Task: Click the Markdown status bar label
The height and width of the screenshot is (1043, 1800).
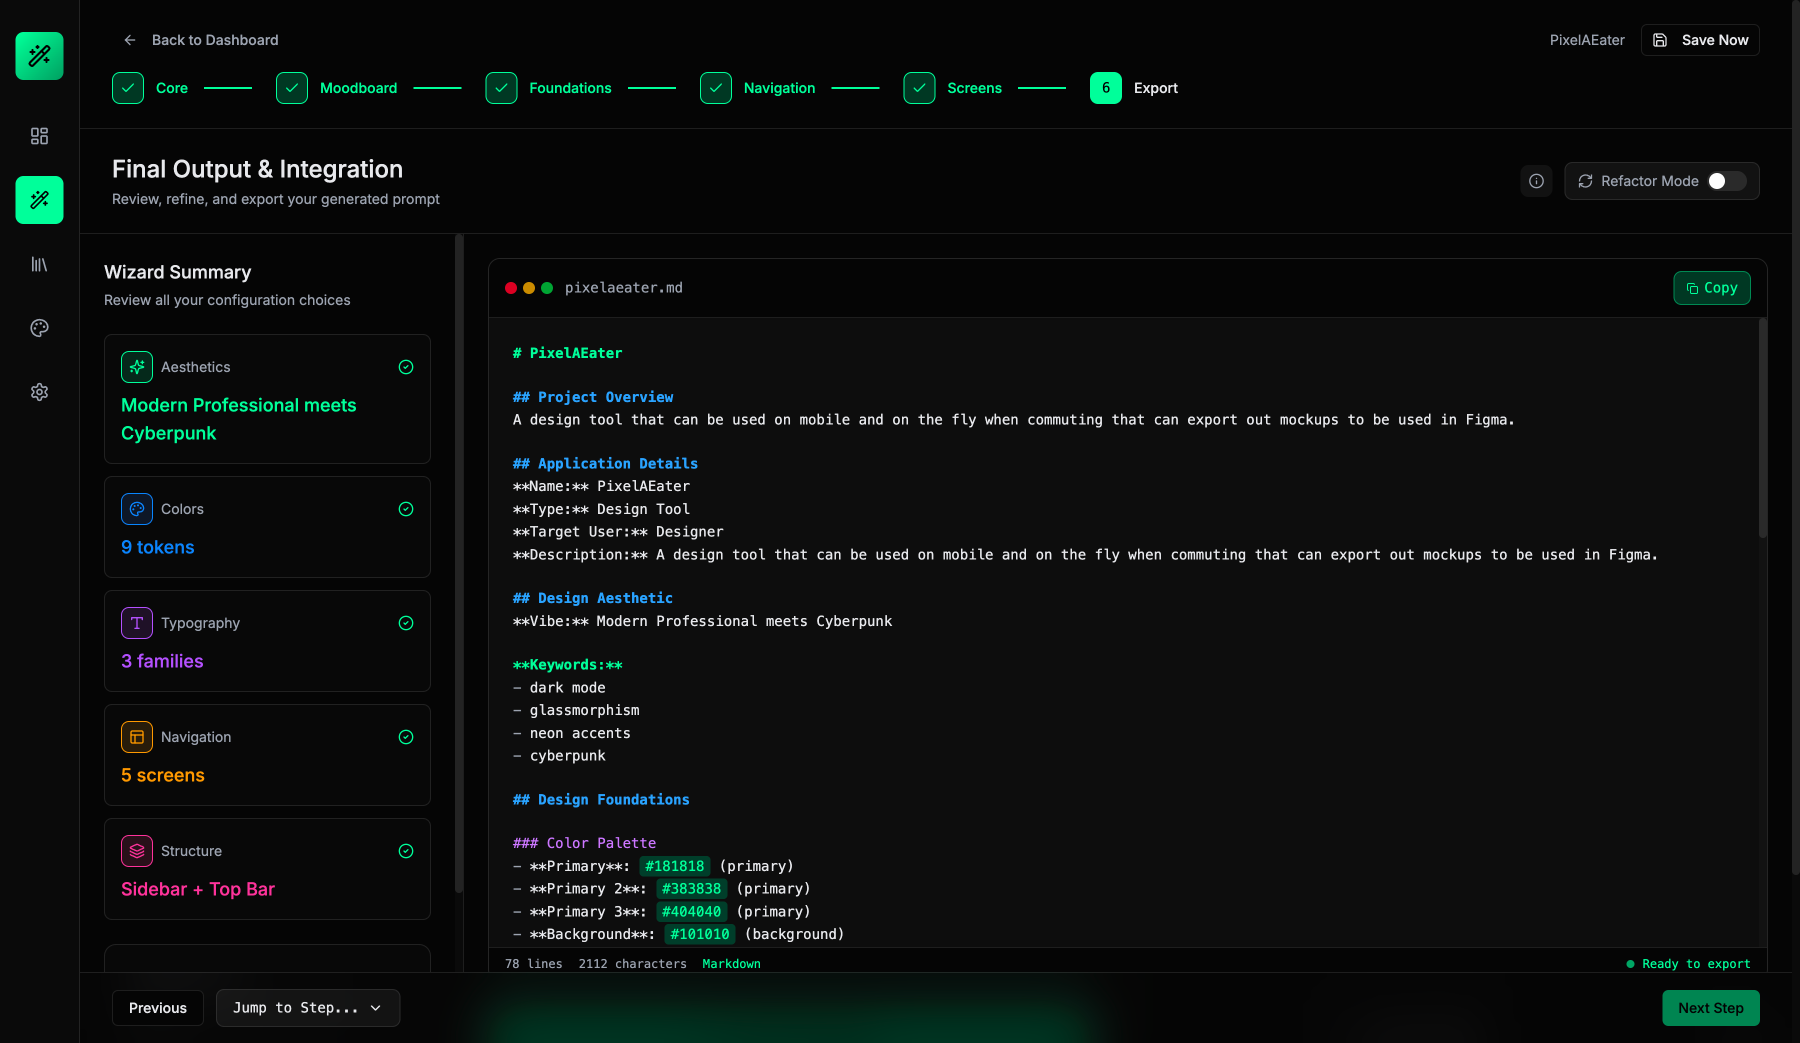Action: pyautogui.click(x=731, y=964)
